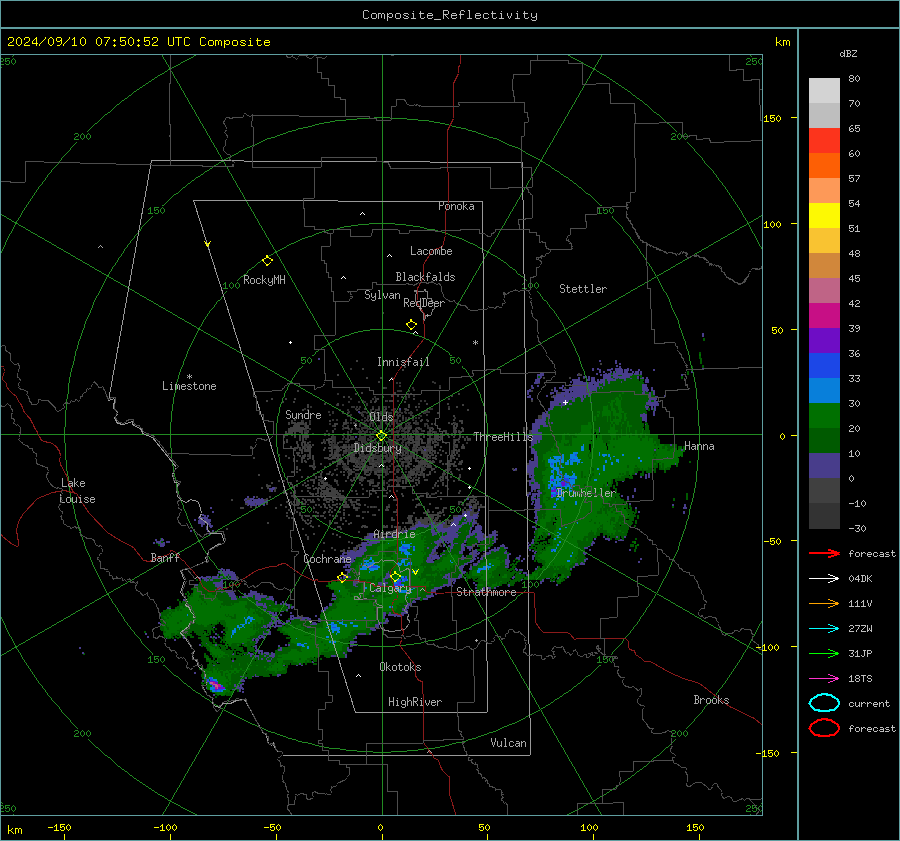Click the Brooks town label
900x841 pixels.
point(711,700)
